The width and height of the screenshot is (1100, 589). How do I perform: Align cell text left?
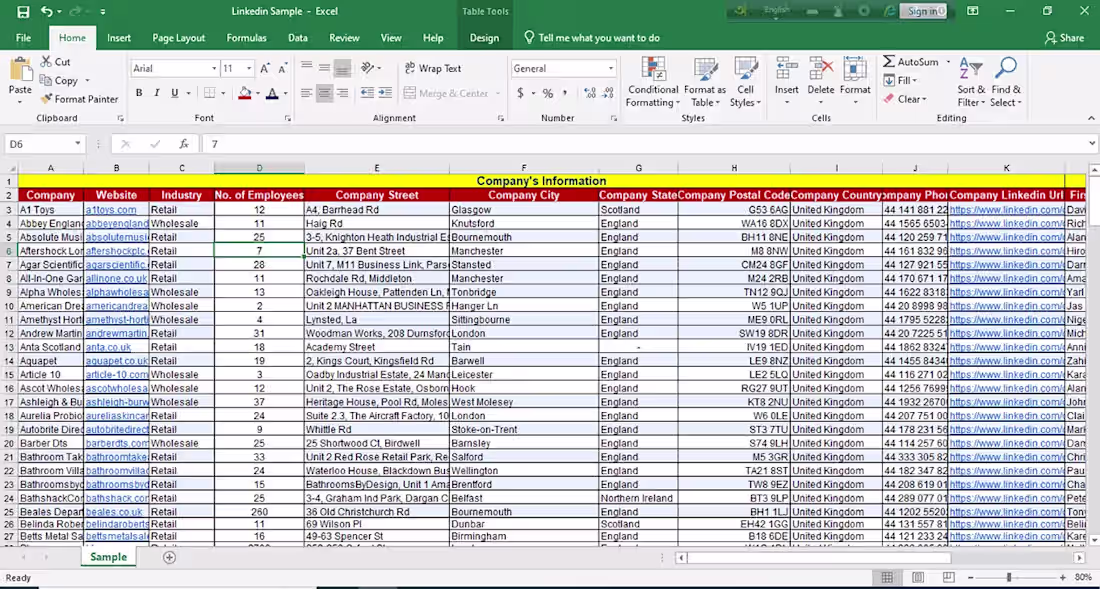(307, 93)
